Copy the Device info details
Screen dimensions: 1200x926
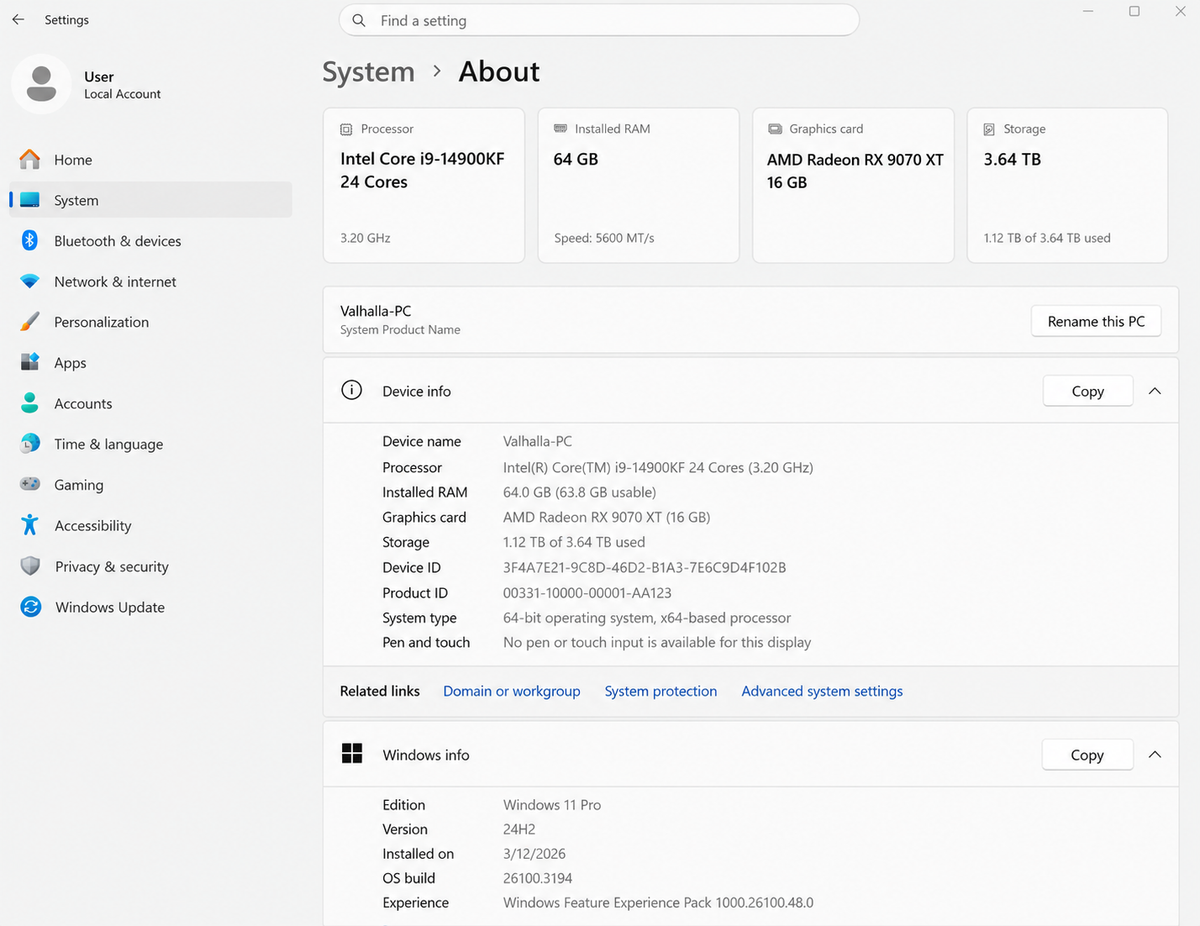pos(1088,391)
